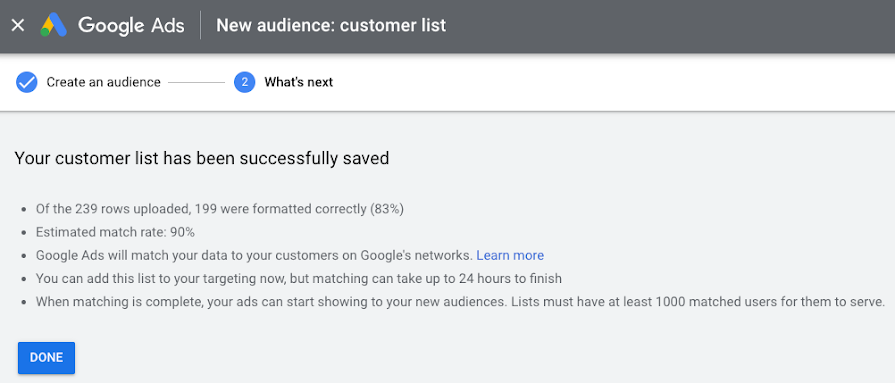
Task: Select the blue checkmark completed-step icon
Action: point(26,82)
